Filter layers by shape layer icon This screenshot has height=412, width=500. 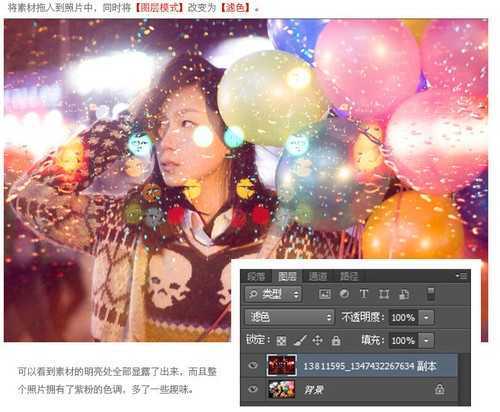(x=384, y=294)
